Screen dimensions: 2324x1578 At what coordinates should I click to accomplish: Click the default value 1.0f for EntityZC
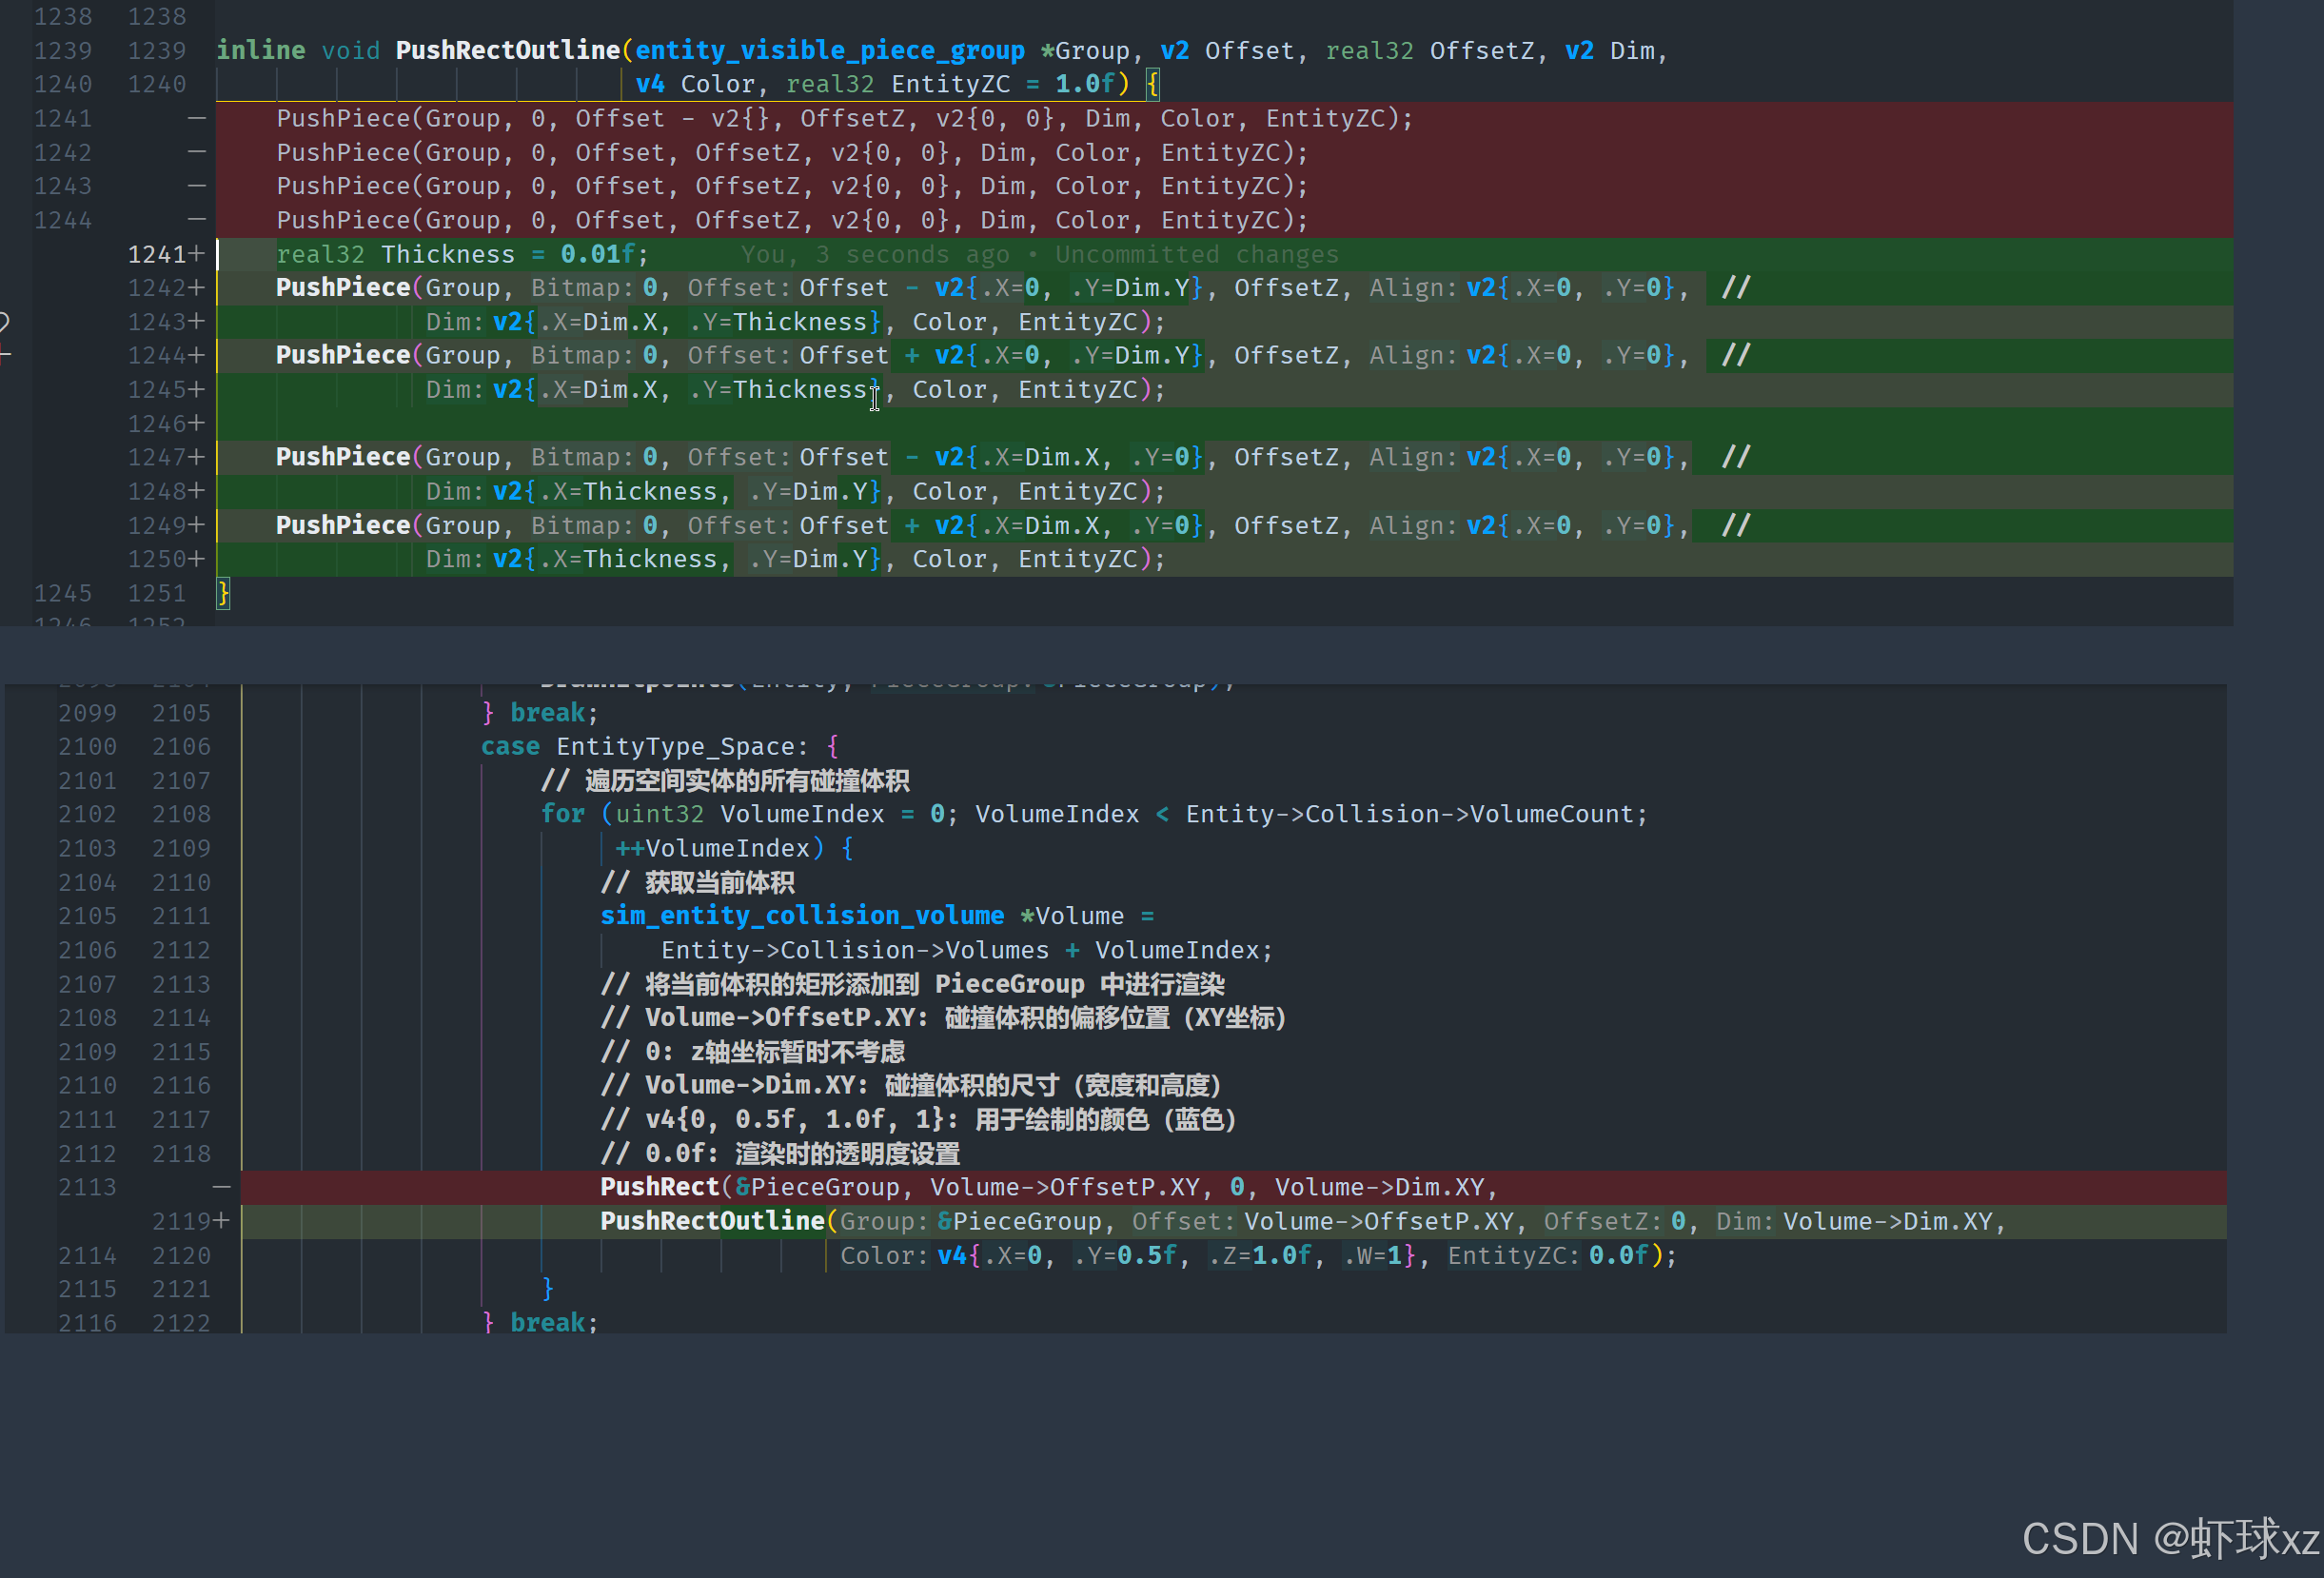pos(1085,84)
